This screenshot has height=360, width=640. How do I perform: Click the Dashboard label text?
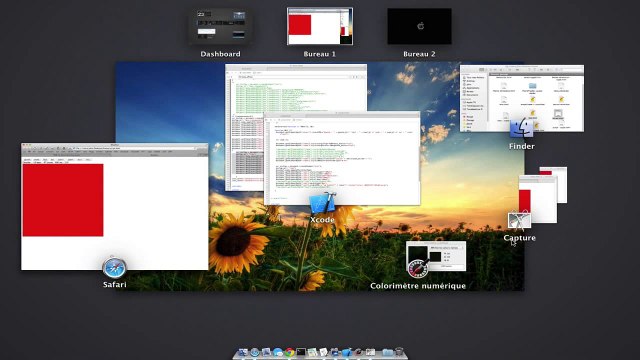[220, 54]
